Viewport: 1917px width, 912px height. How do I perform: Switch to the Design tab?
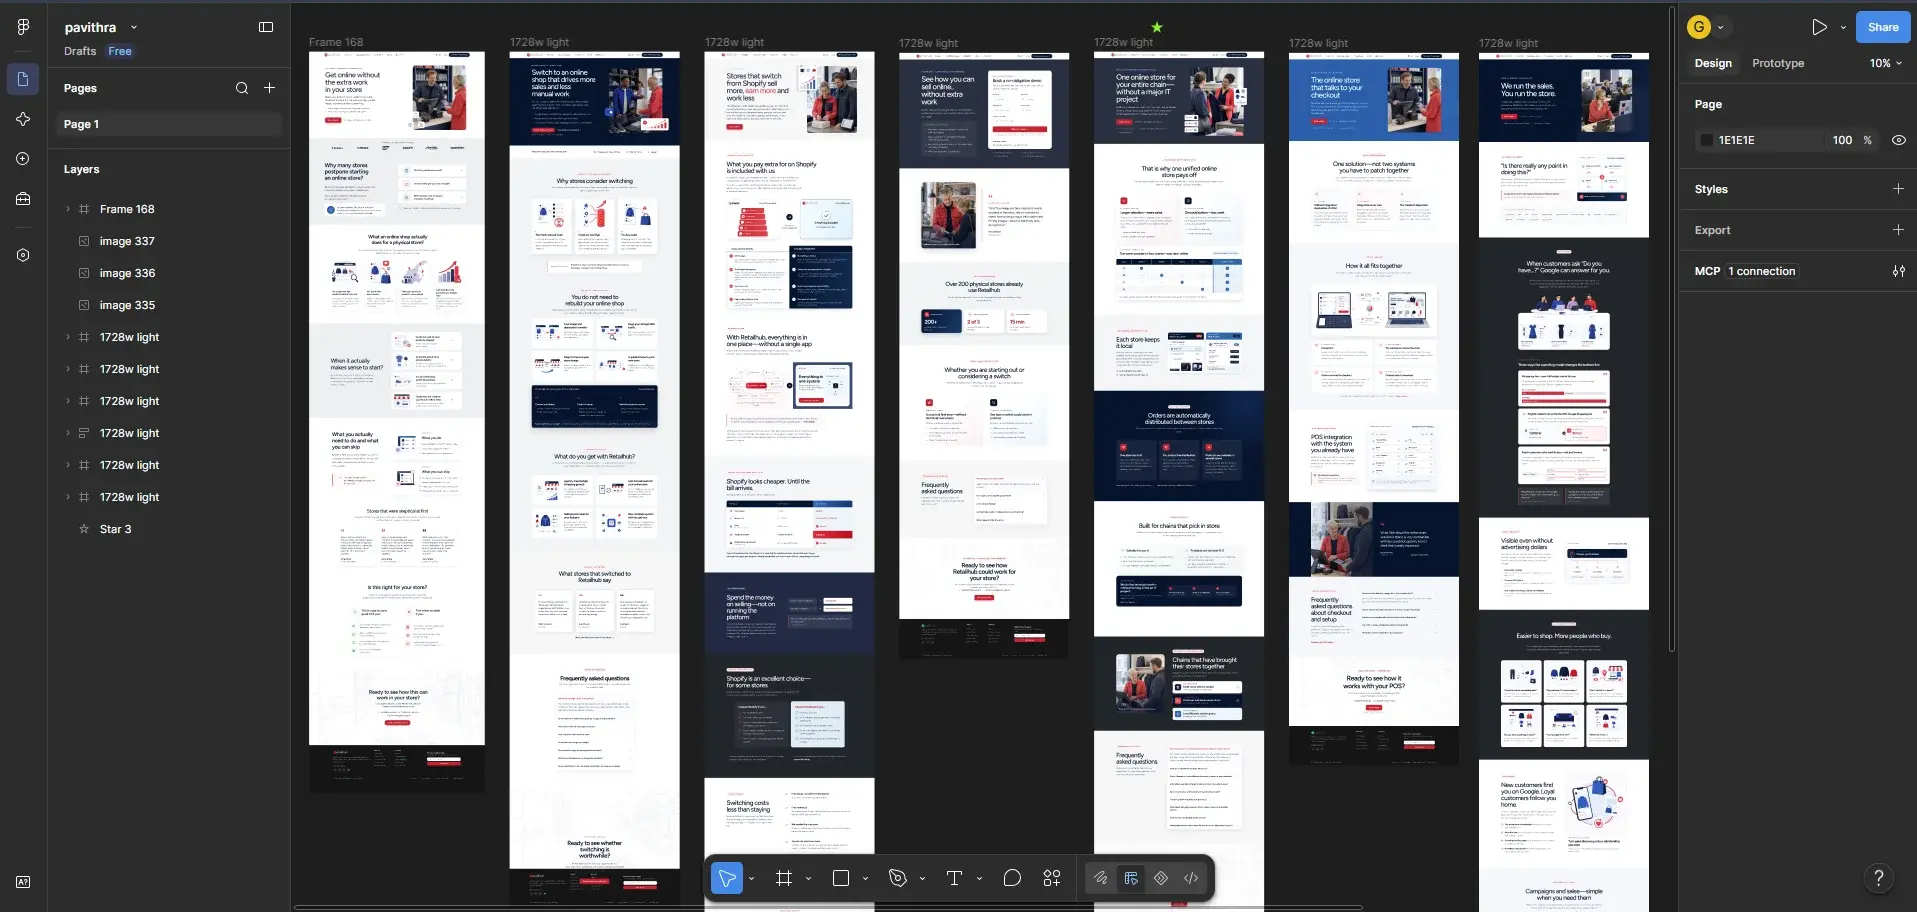(x=1713, y=63)
